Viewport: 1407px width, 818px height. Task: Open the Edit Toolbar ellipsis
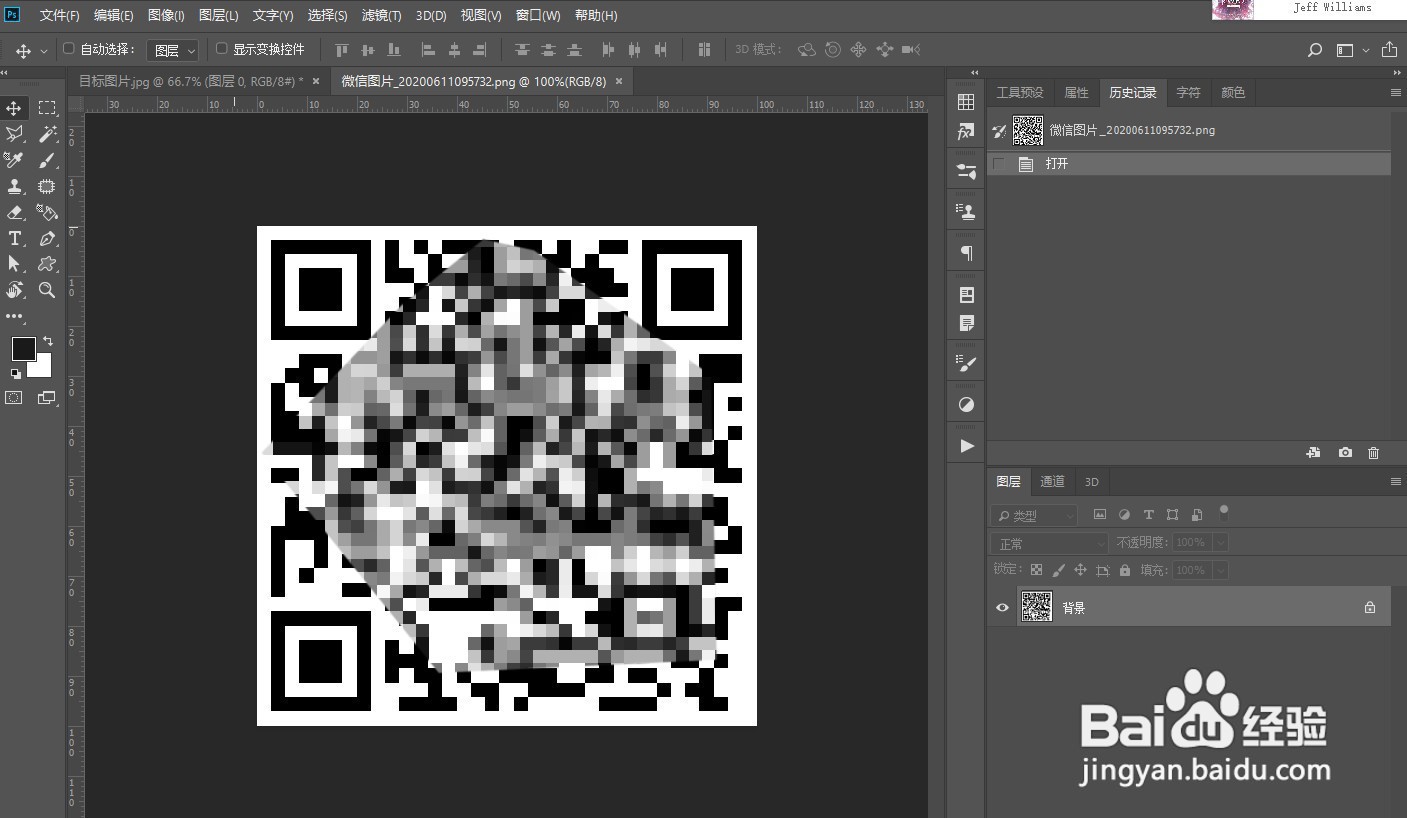(x=14, y=316)
